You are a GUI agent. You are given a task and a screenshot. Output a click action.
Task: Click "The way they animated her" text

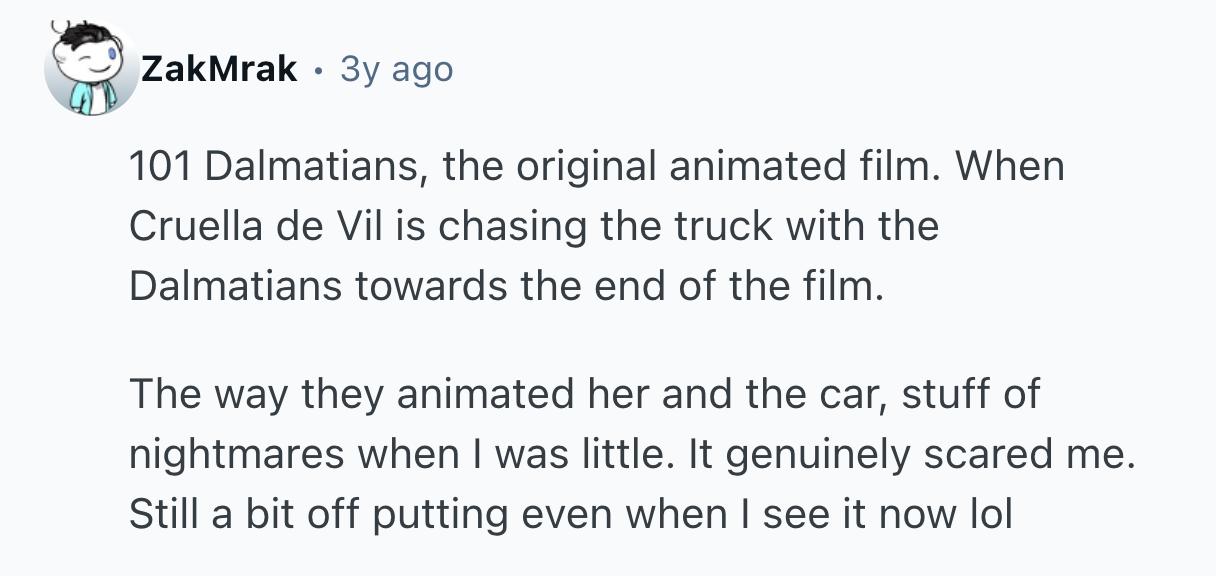(x=352, y=394)
